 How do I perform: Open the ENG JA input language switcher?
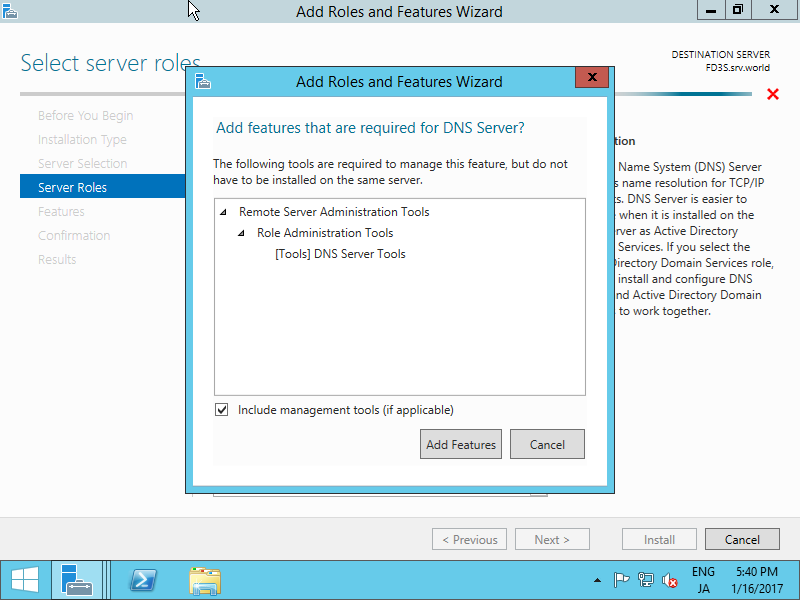(x=703, y=580)
